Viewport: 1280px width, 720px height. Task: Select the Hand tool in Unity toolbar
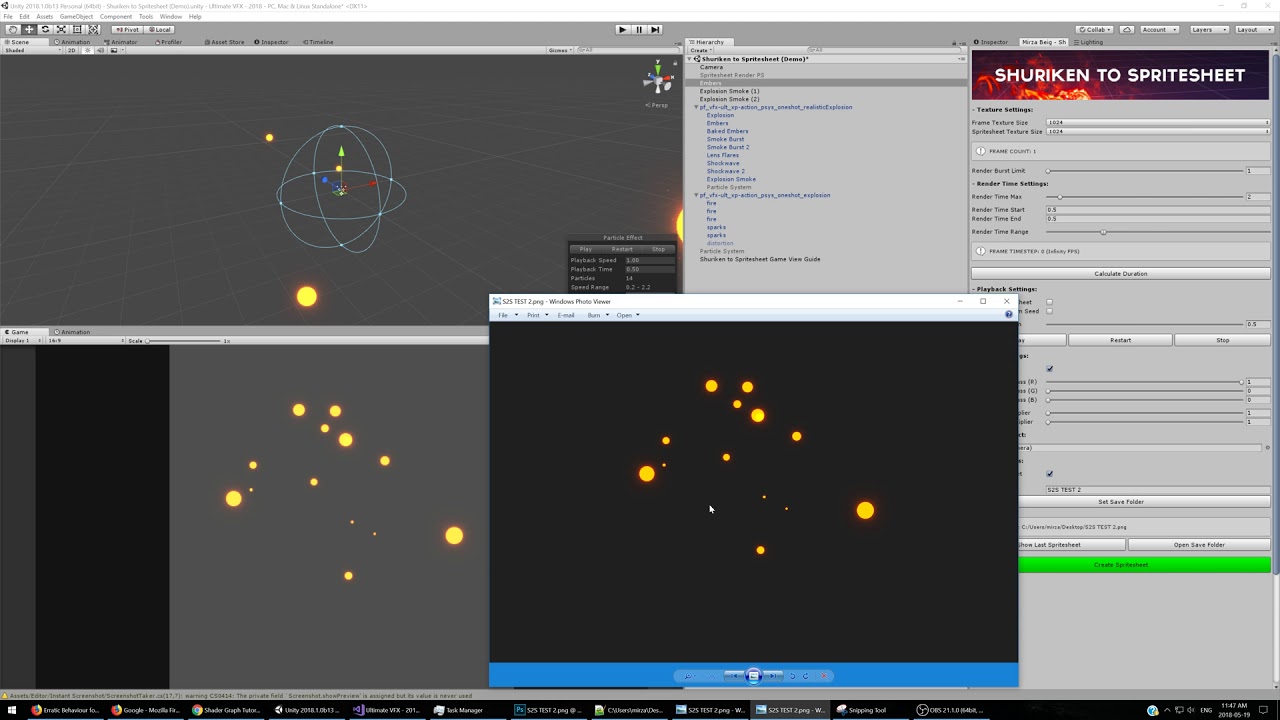(x=12, y=29)
